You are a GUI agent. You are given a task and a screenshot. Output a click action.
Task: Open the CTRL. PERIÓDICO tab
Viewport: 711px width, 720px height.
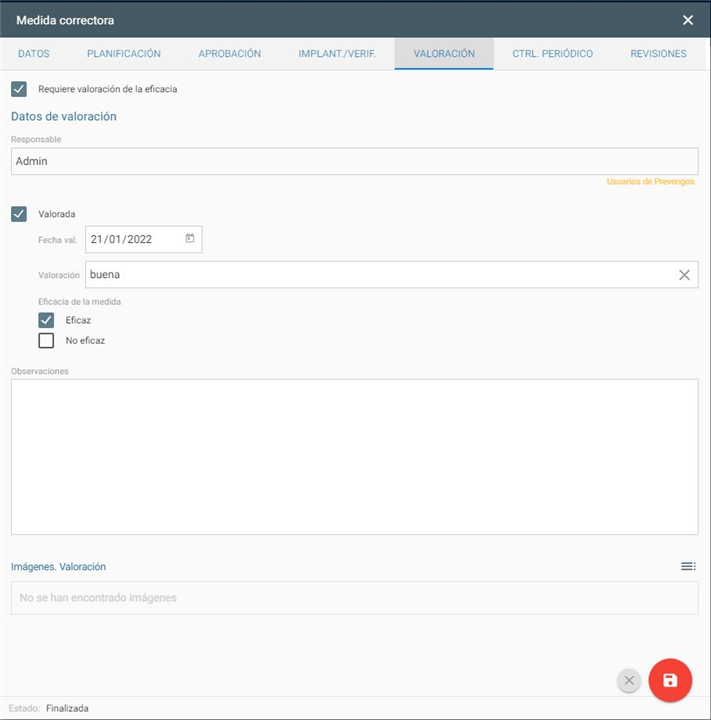tap(552, 54)
